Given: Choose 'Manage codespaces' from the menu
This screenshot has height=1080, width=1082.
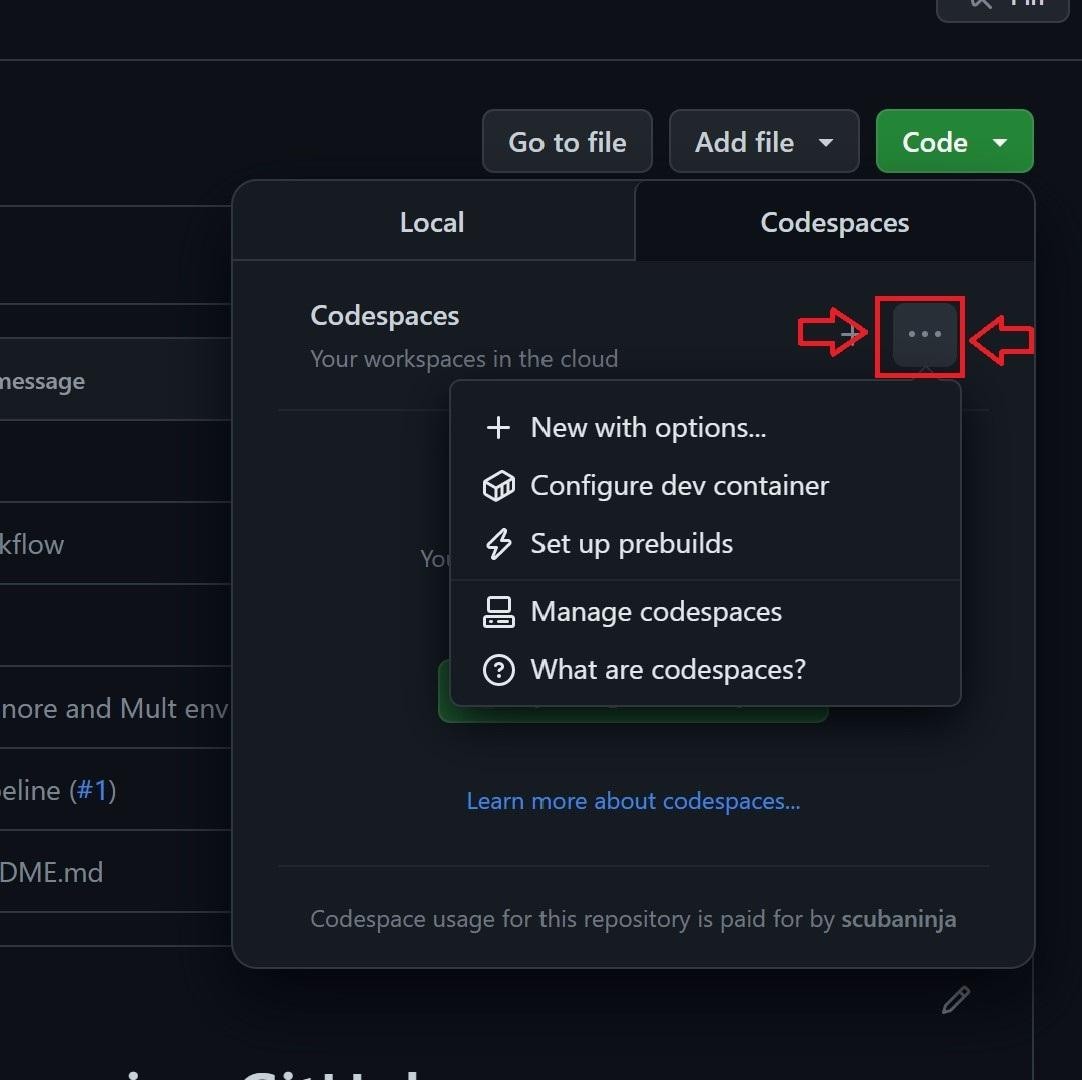Looking at the screenshot, I should point(655,612).
